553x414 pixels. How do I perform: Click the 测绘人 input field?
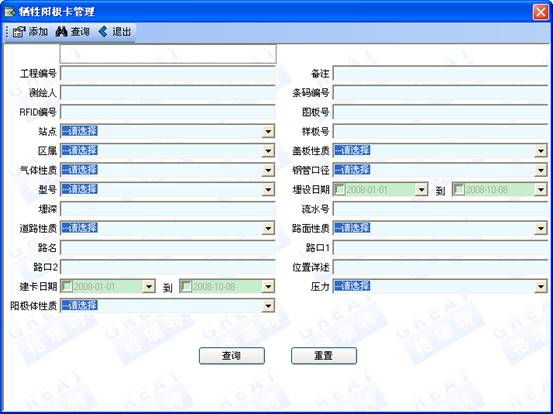point(168,93)
